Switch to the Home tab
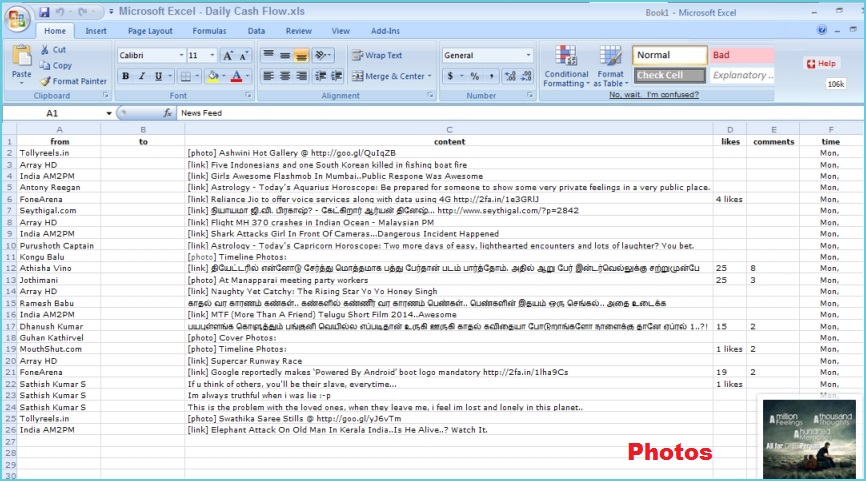Viewport: 866px width, 481px height. point(55,31)
